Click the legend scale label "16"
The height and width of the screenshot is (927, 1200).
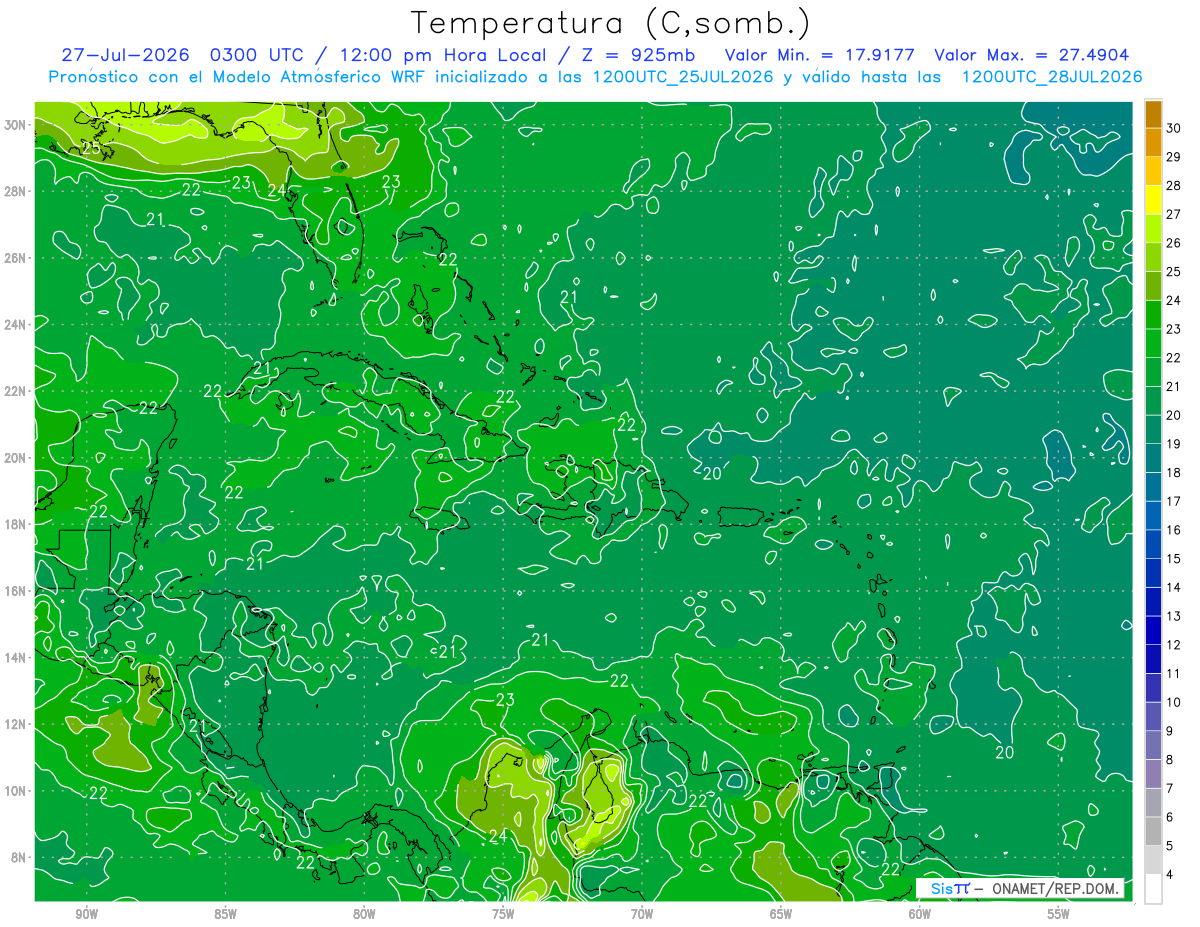pyautogui.click(x=1173, y=530)
